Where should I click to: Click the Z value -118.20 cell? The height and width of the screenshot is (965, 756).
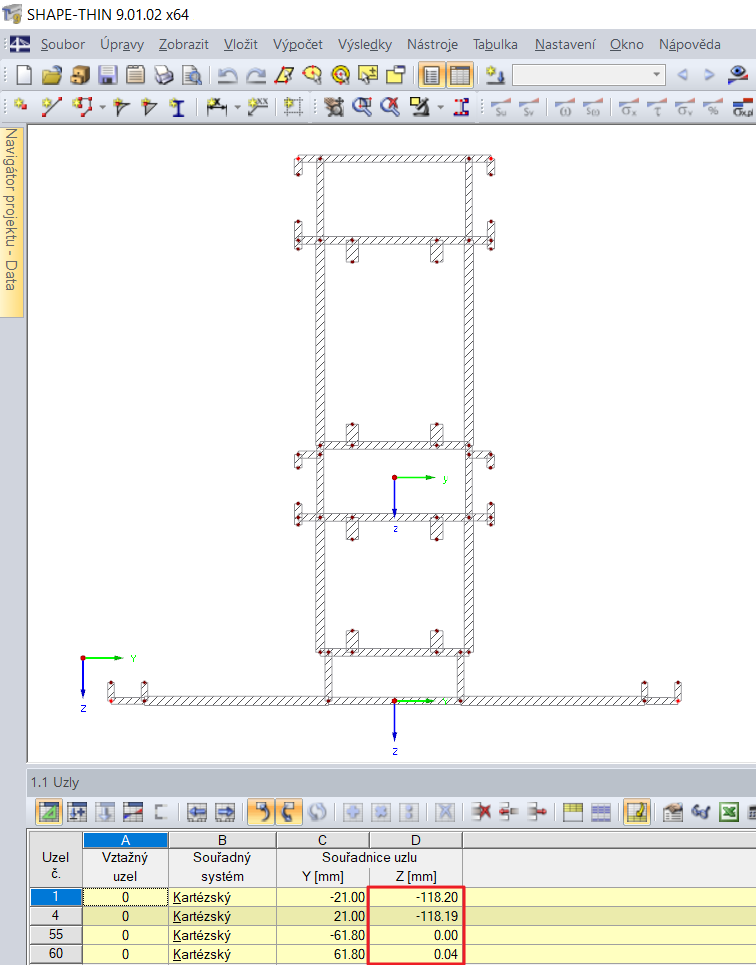416,897
